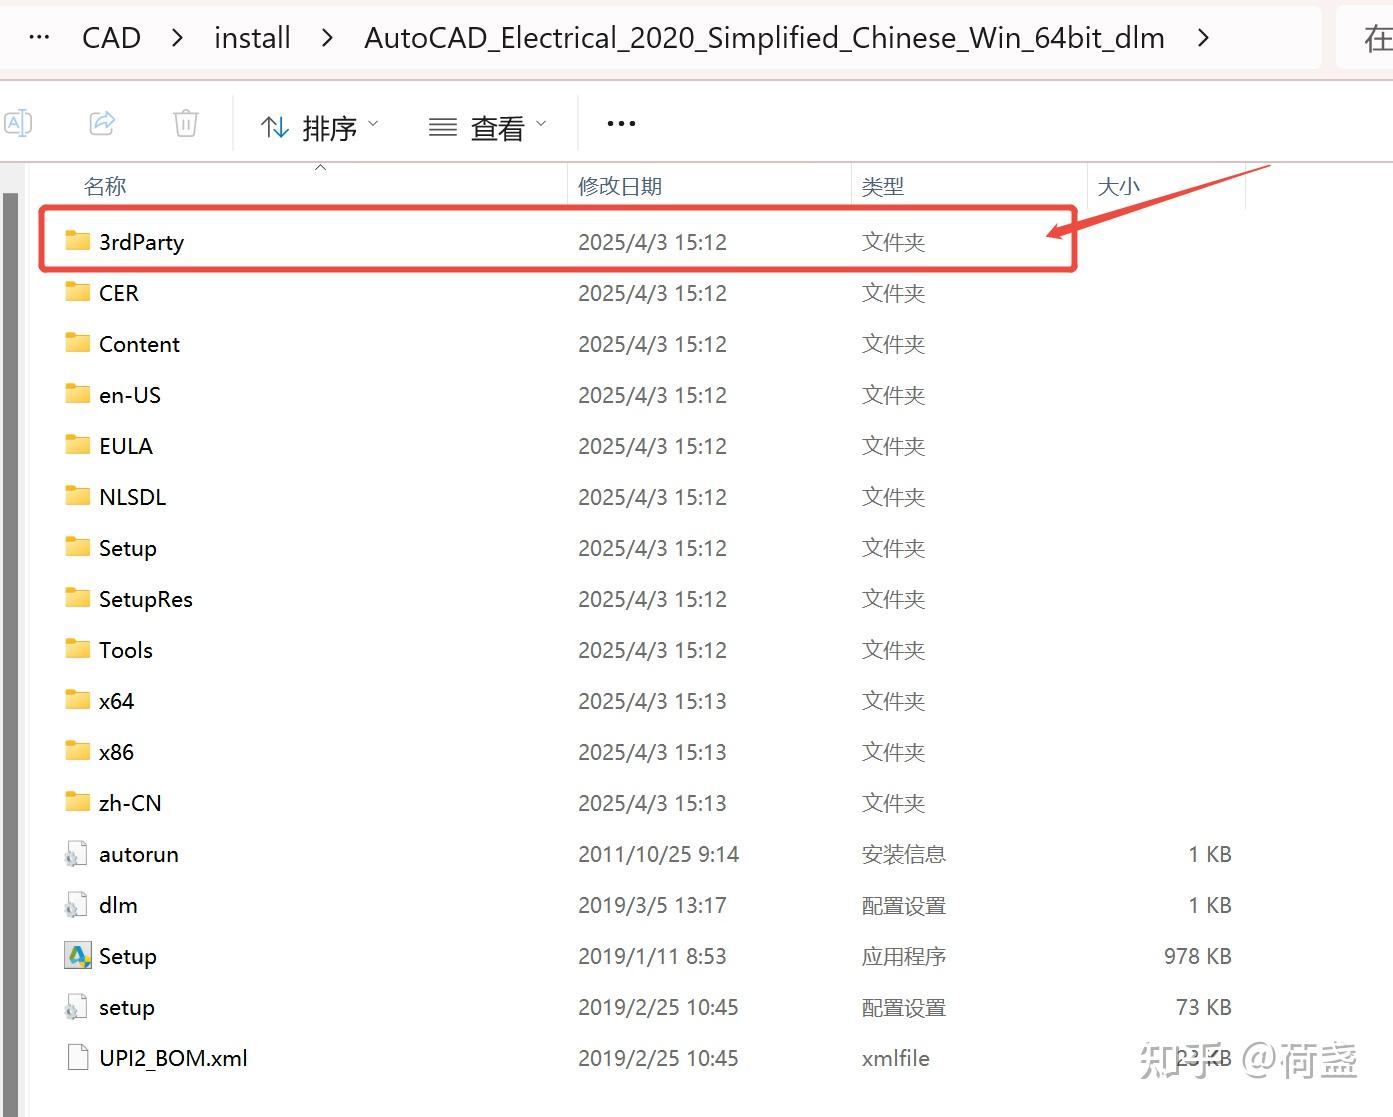Sort by size (大小) column header
Screen dimensions: 1393x1117
[x=1118, y=186]
